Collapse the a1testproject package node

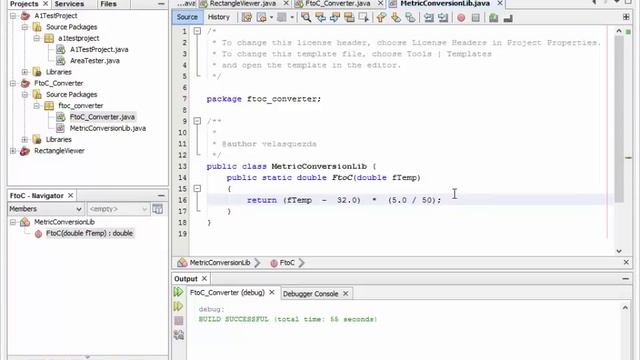37,38
